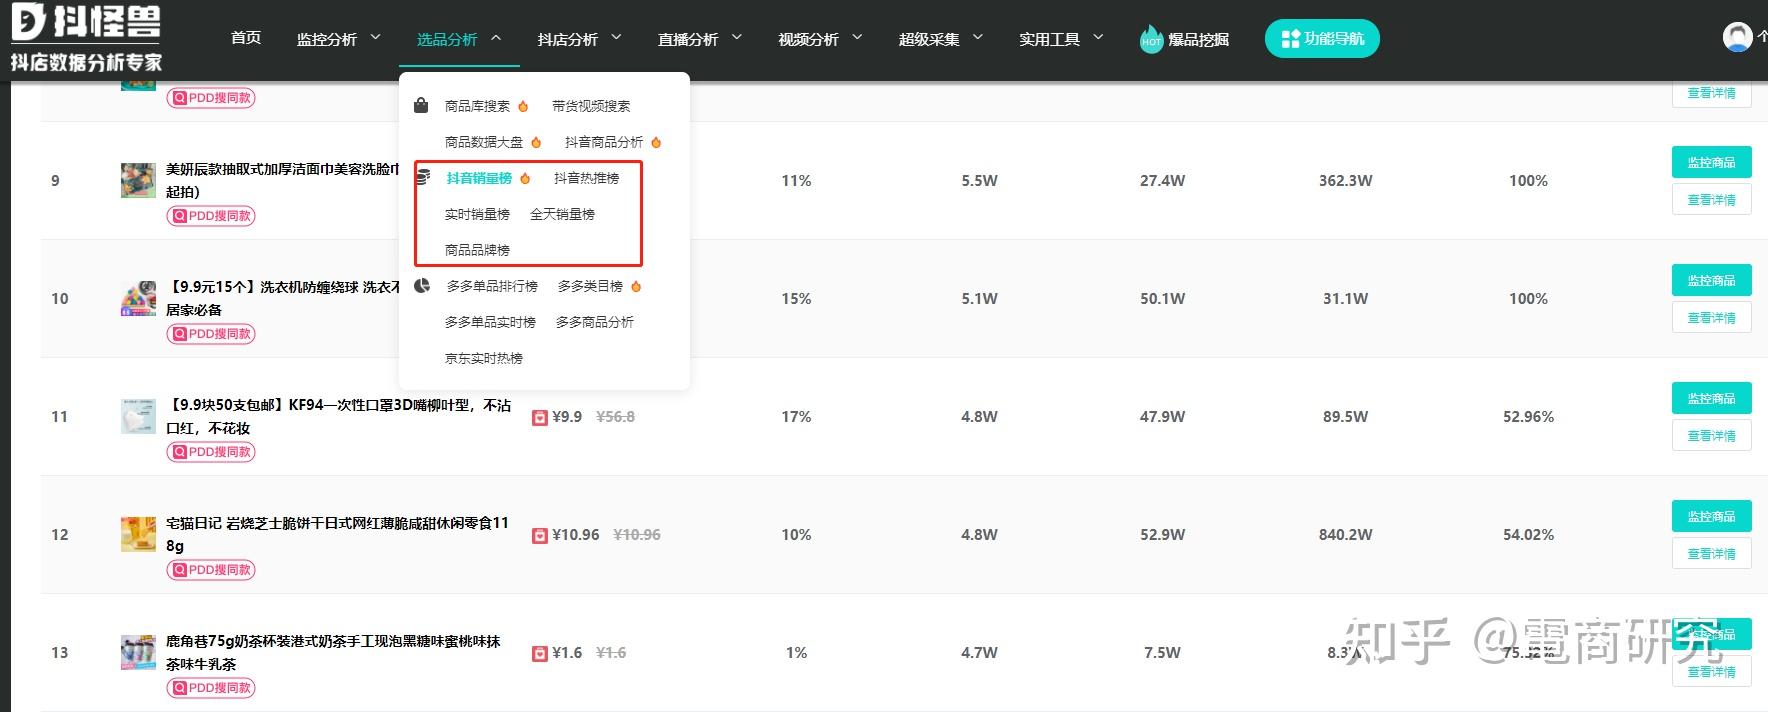
Task: Click the milk tea thumbnail in row 13
Action: [138, 652]
